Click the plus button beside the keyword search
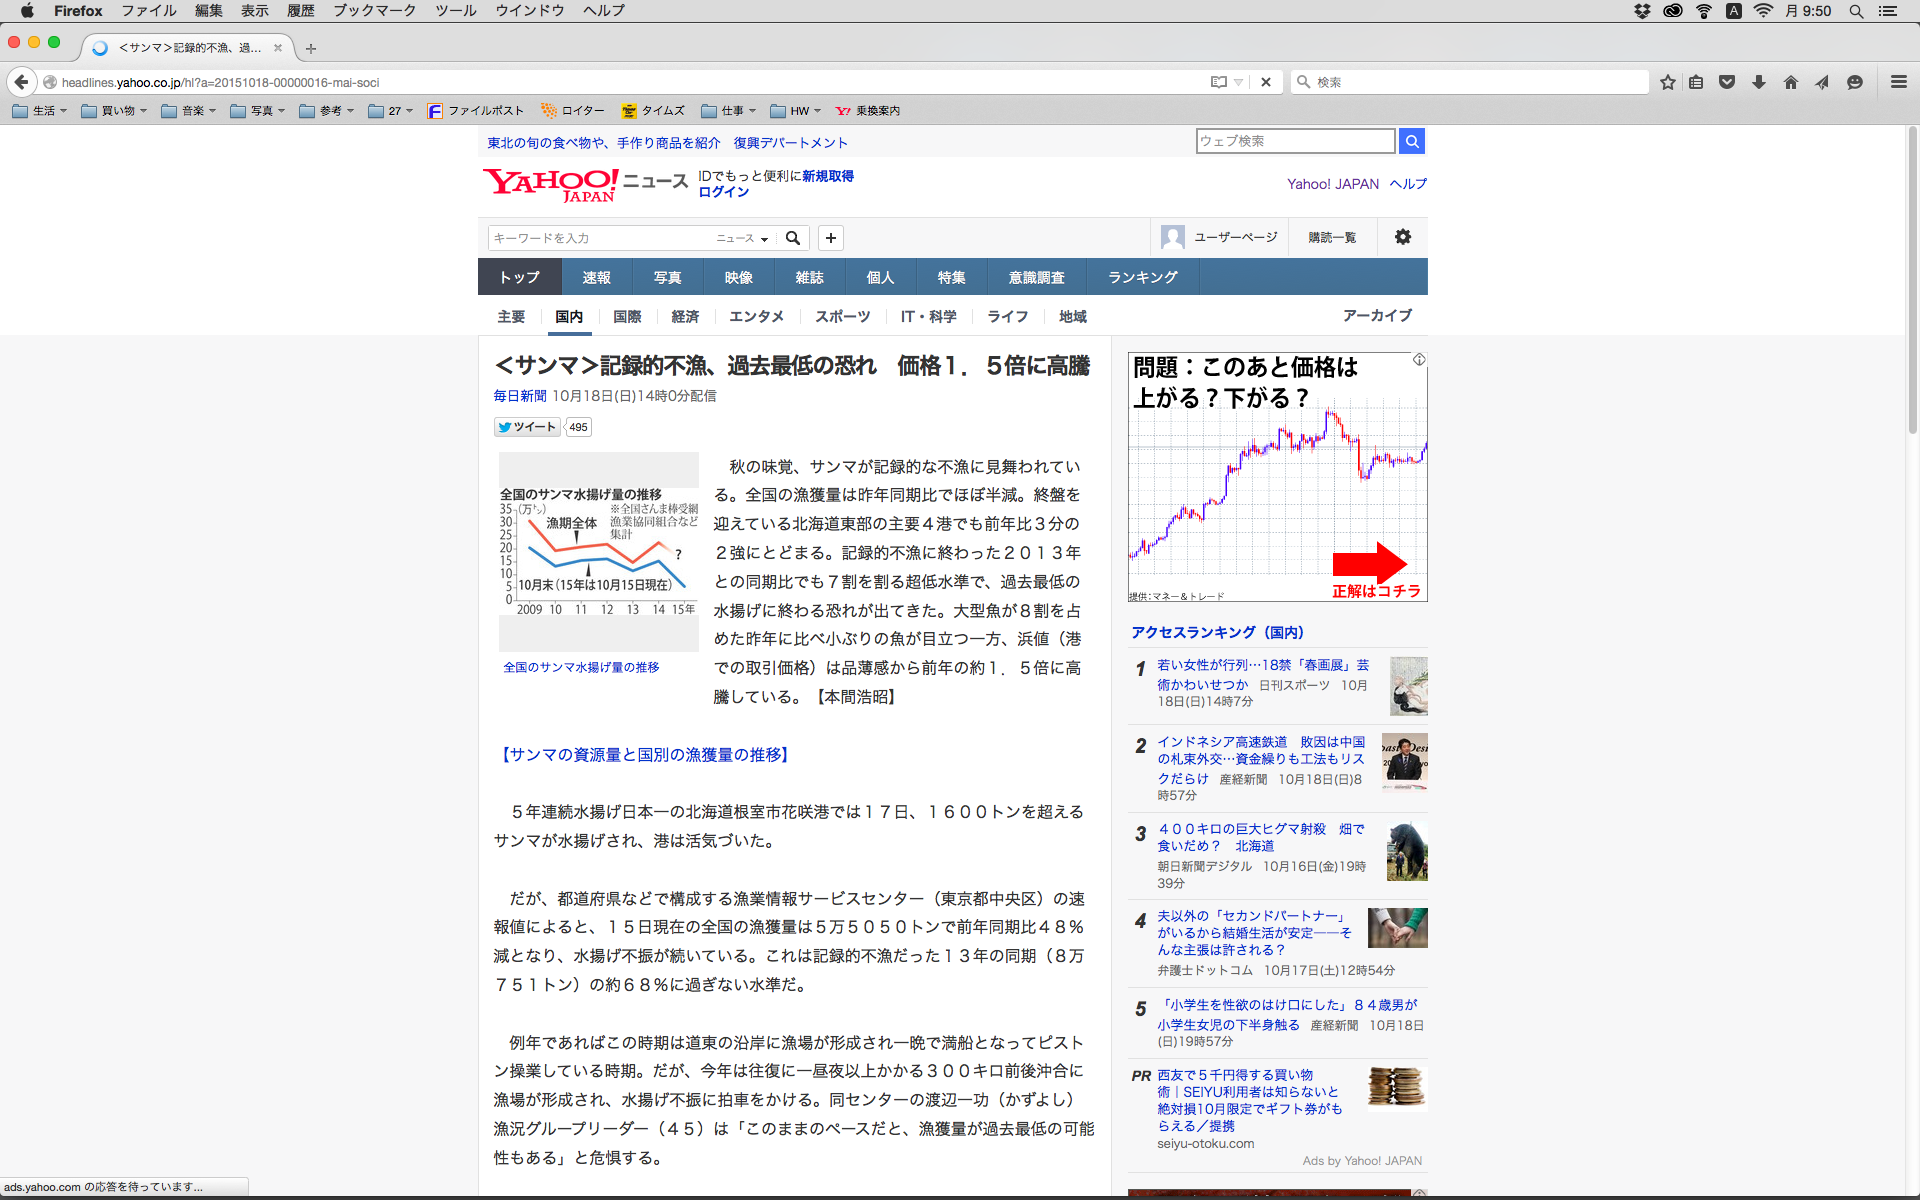Viewport: 1920px width, 1200px height. coord(831,238)
